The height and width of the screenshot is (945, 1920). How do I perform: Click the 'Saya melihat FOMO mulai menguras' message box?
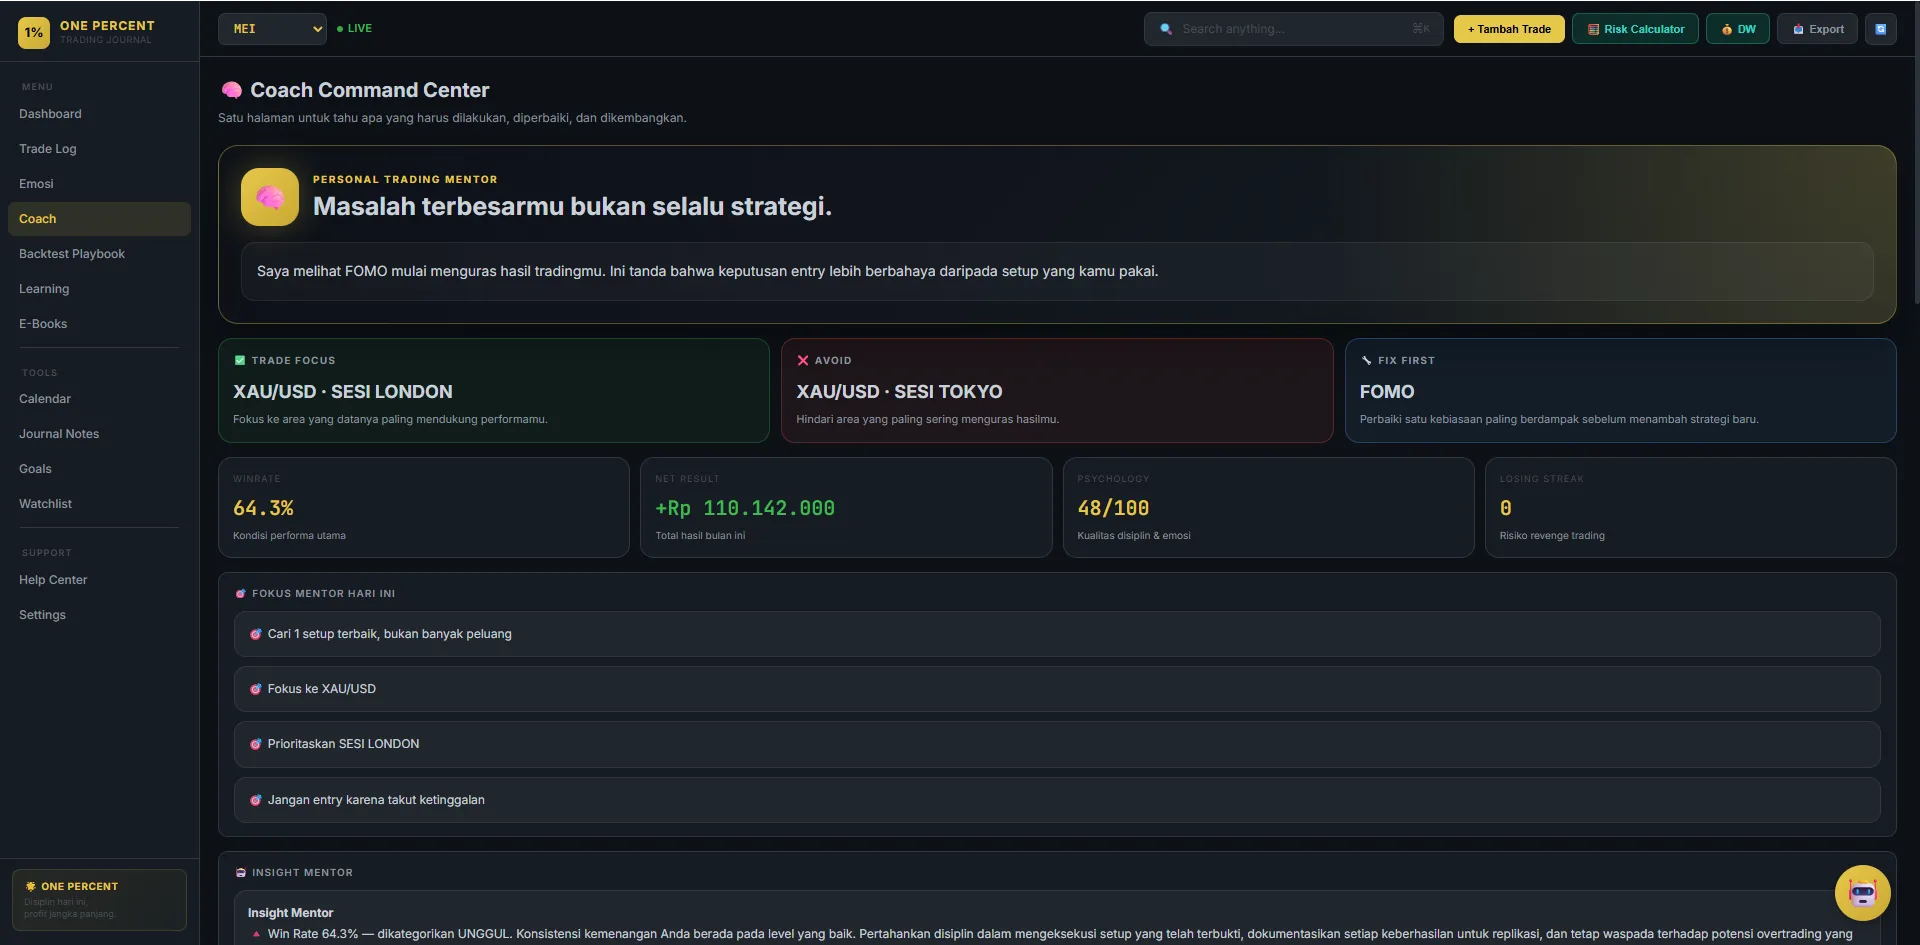click(x=1057, y=271)
